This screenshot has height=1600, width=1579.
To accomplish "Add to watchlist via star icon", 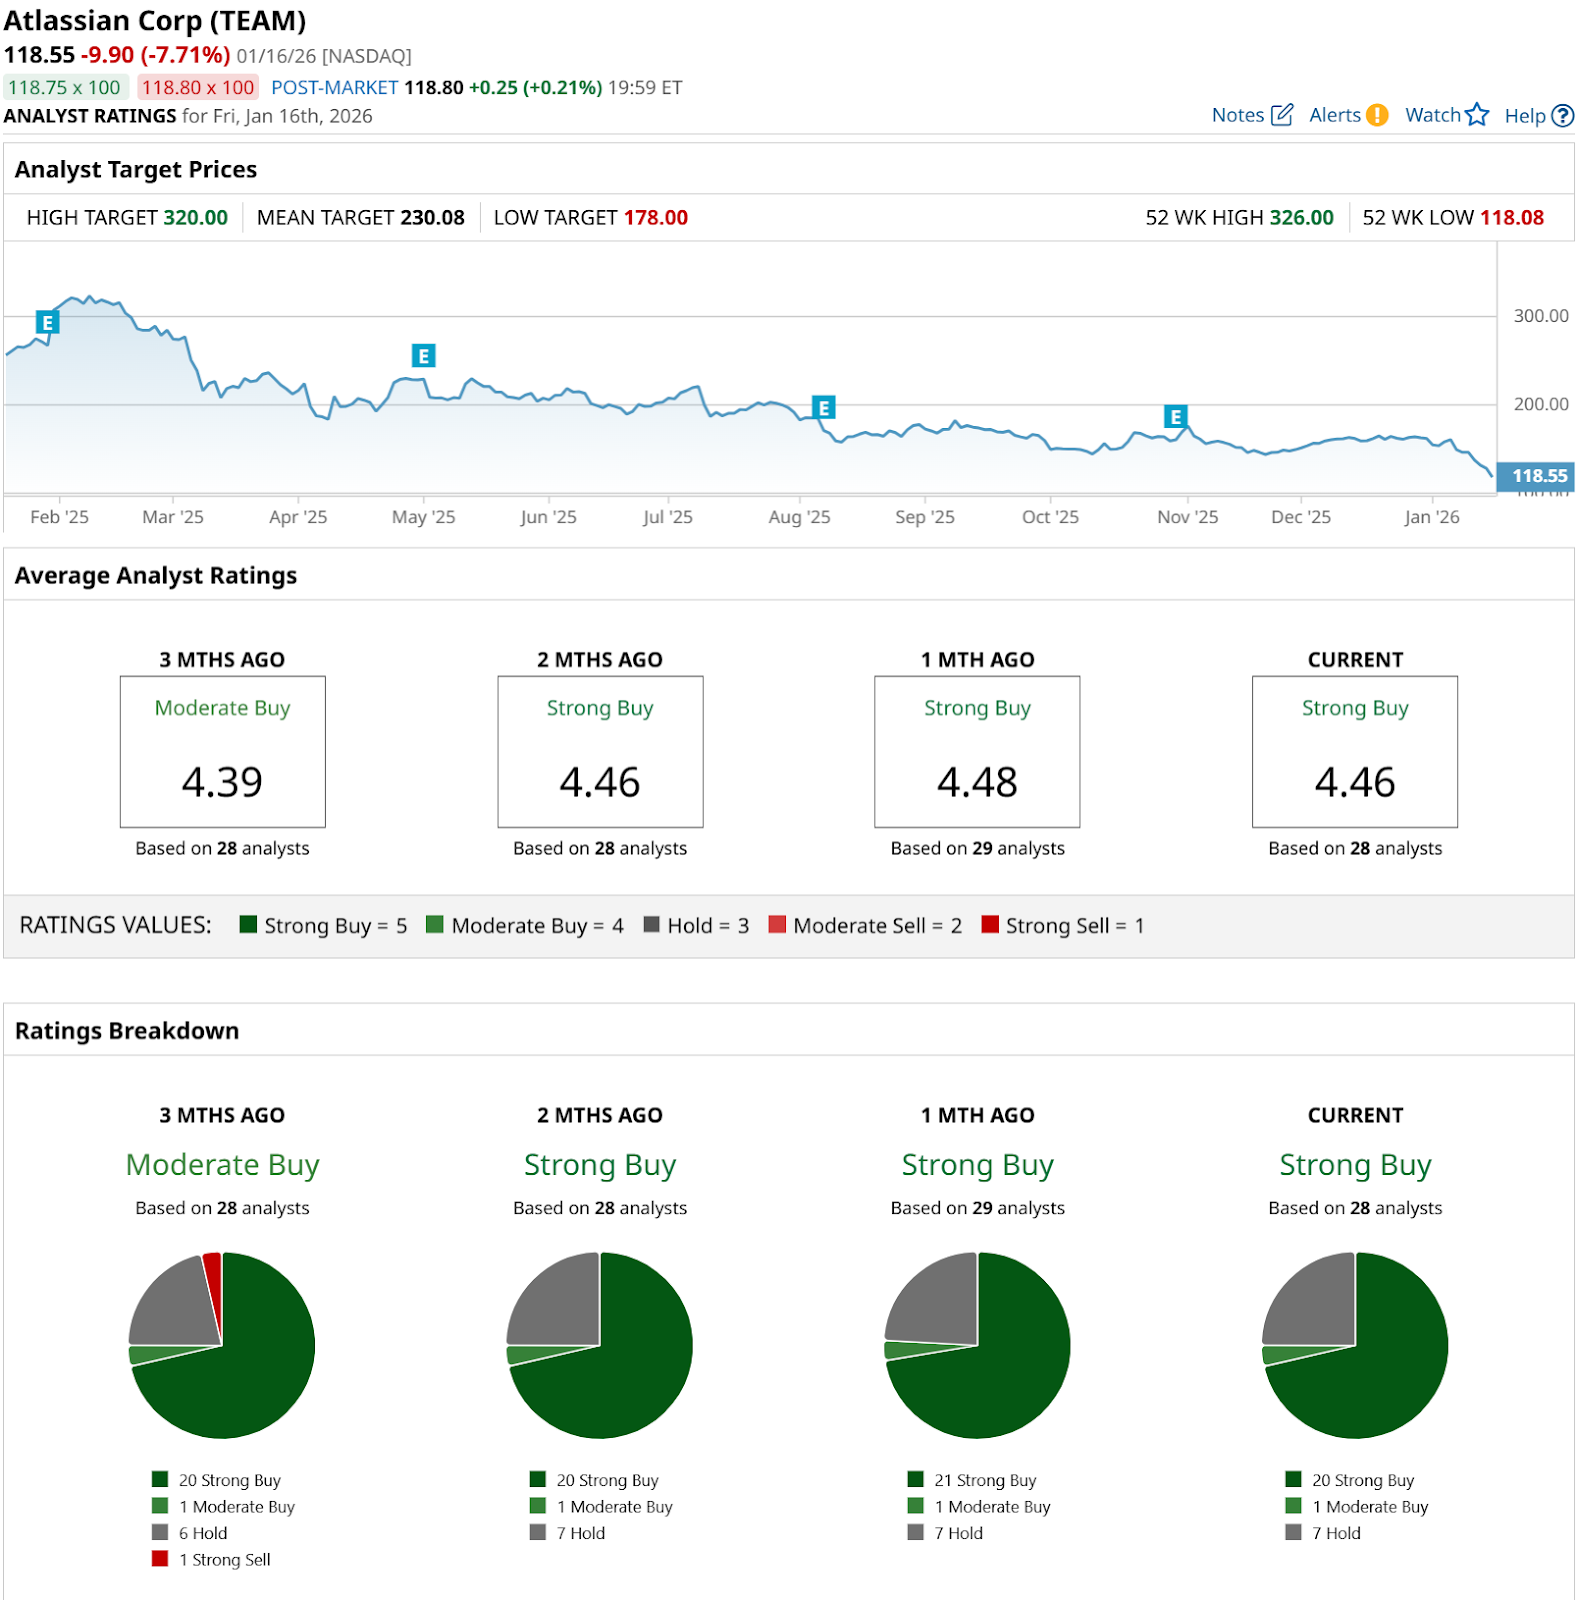I will click(x=1477, y=115).
